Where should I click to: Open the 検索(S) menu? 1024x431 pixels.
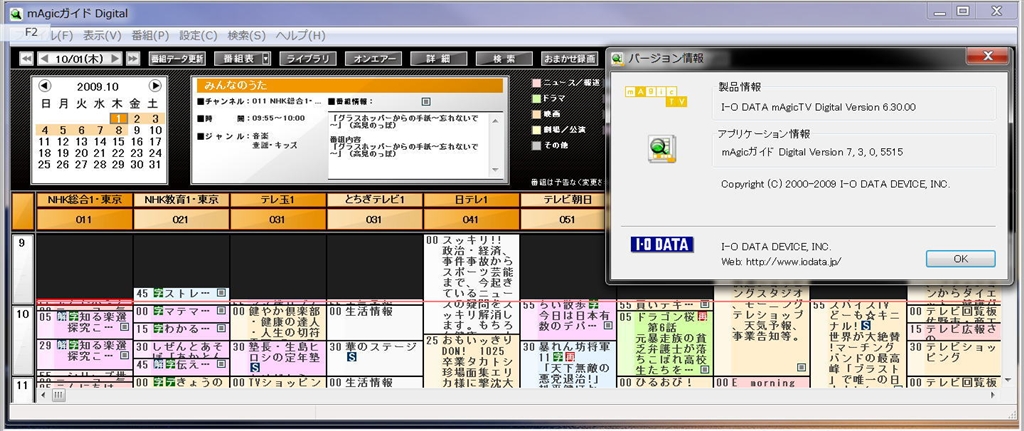click(x=246, y=35)
